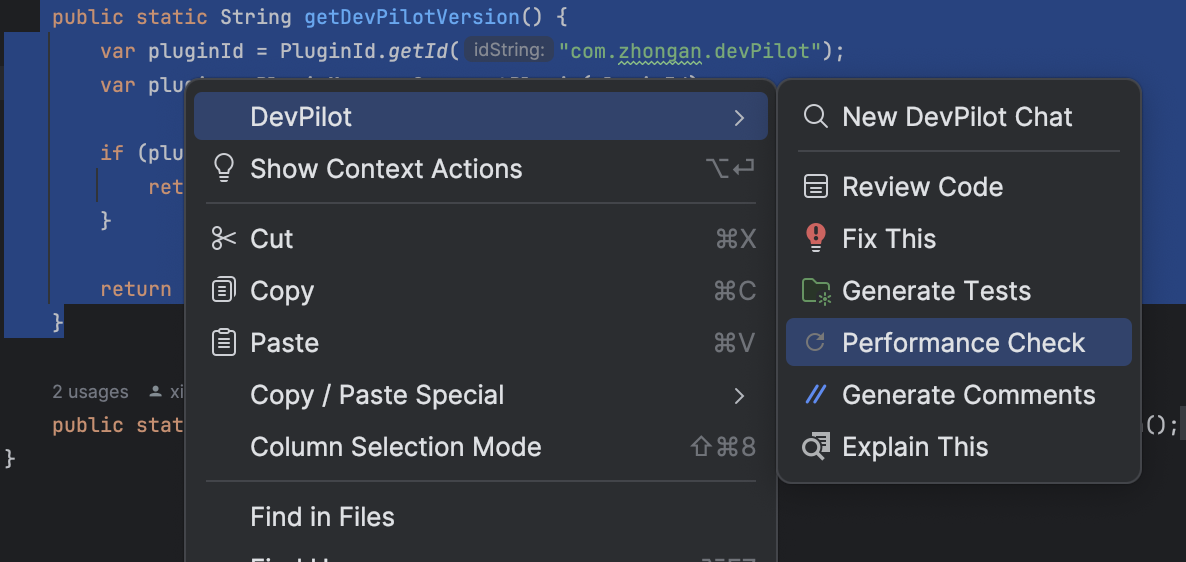
Task: Click the Review Code icon
Action: pyautogui.click(x=815, y=187)
